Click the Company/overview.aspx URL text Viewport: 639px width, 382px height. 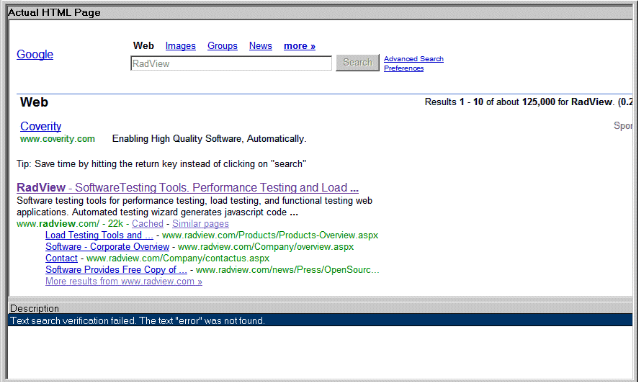266,247
